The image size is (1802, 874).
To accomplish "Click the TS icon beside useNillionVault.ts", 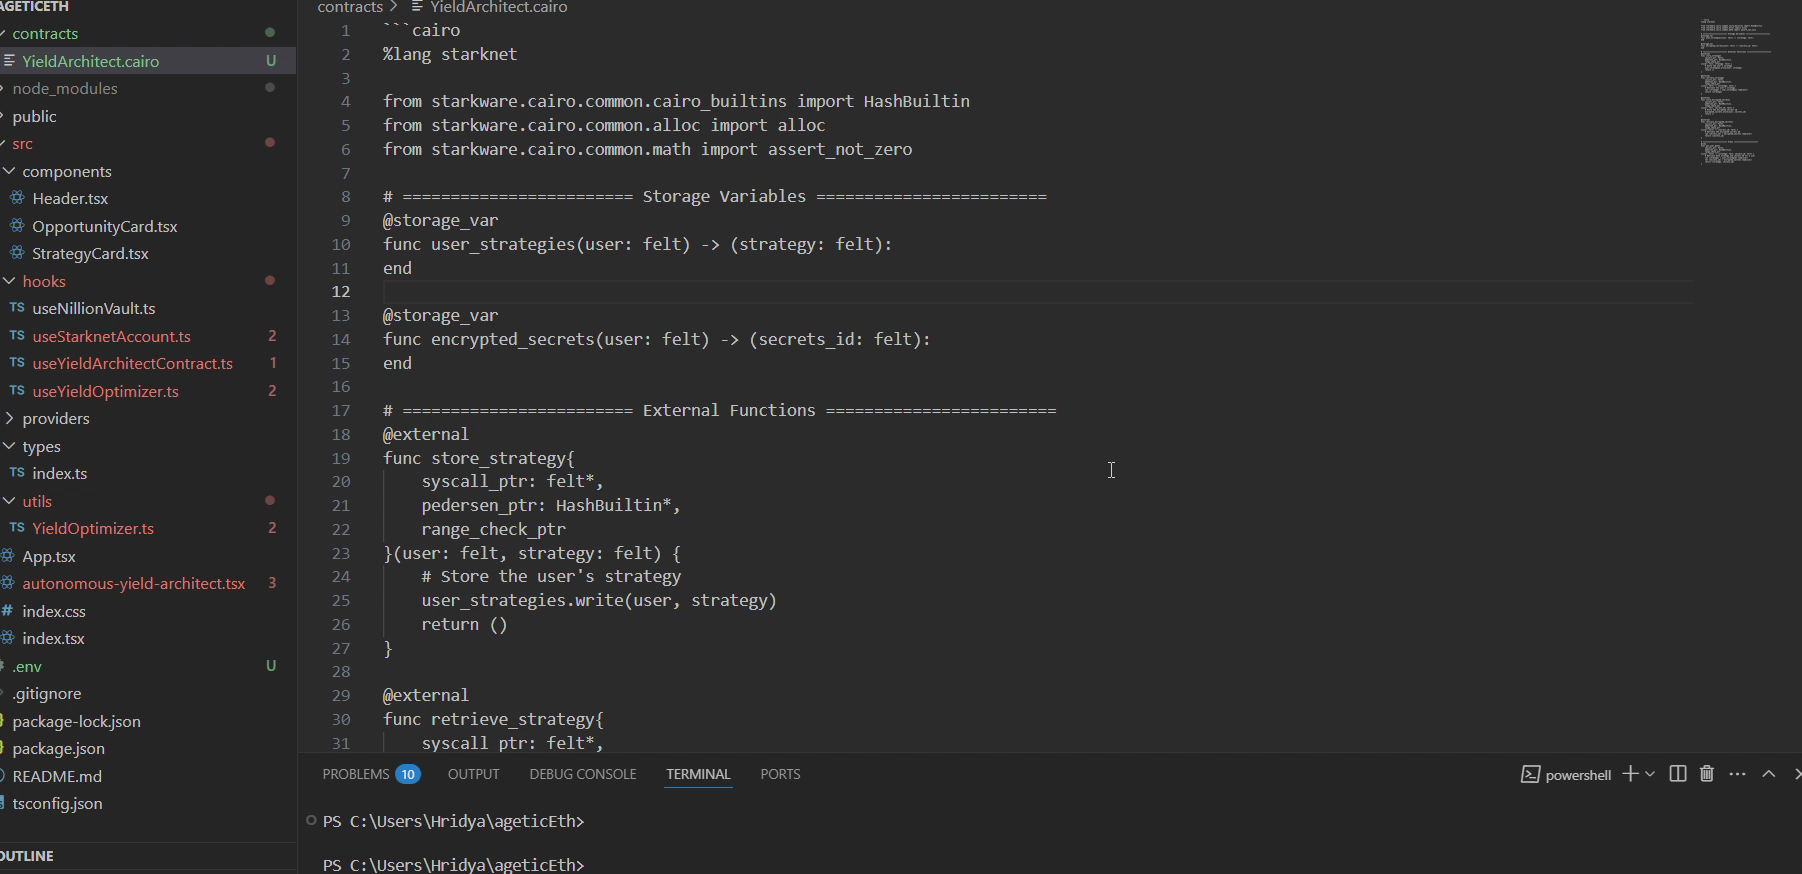I will (x=17, y=308).
